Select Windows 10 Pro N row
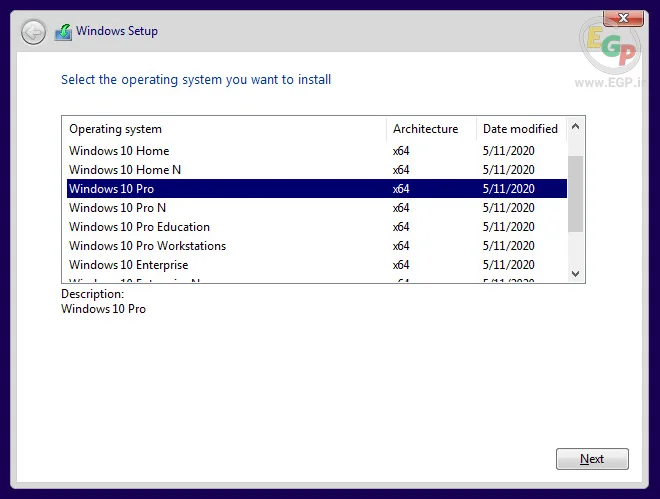660x499 pixels. (x=317, y=207)
